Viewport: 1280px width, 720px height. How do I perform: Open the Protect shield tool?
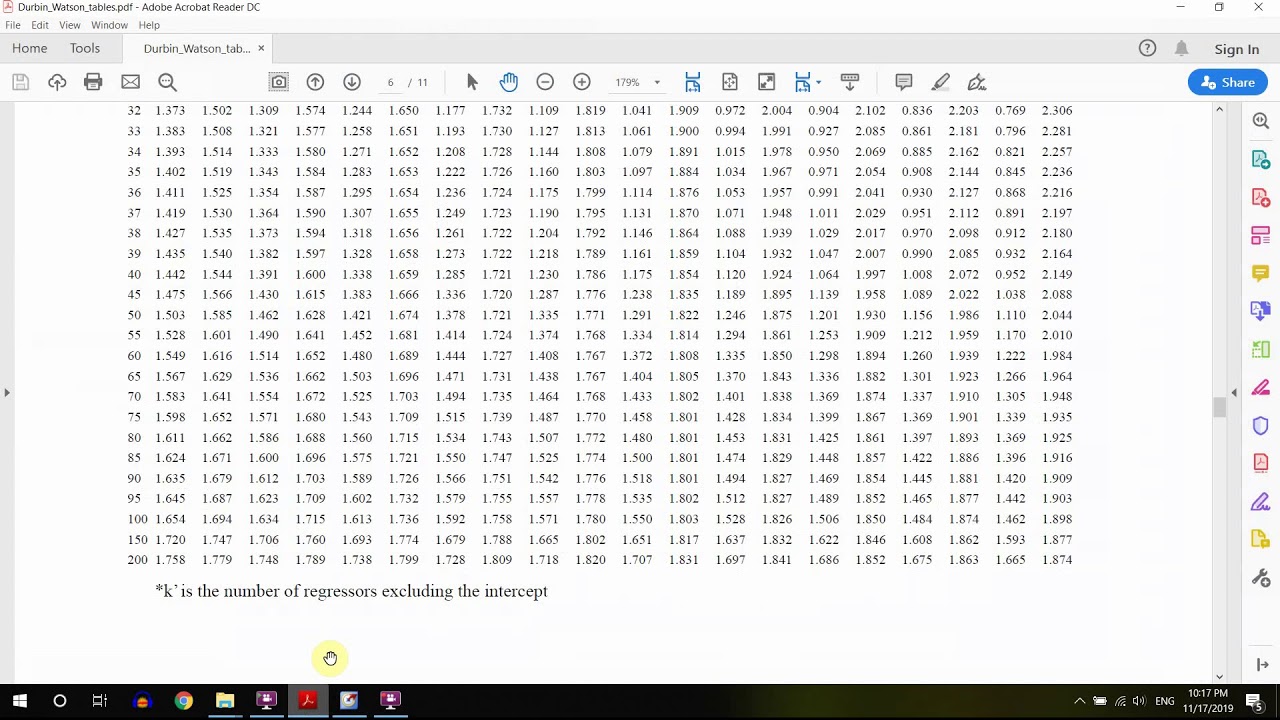pyautogui.click(x=1260, y=426)
